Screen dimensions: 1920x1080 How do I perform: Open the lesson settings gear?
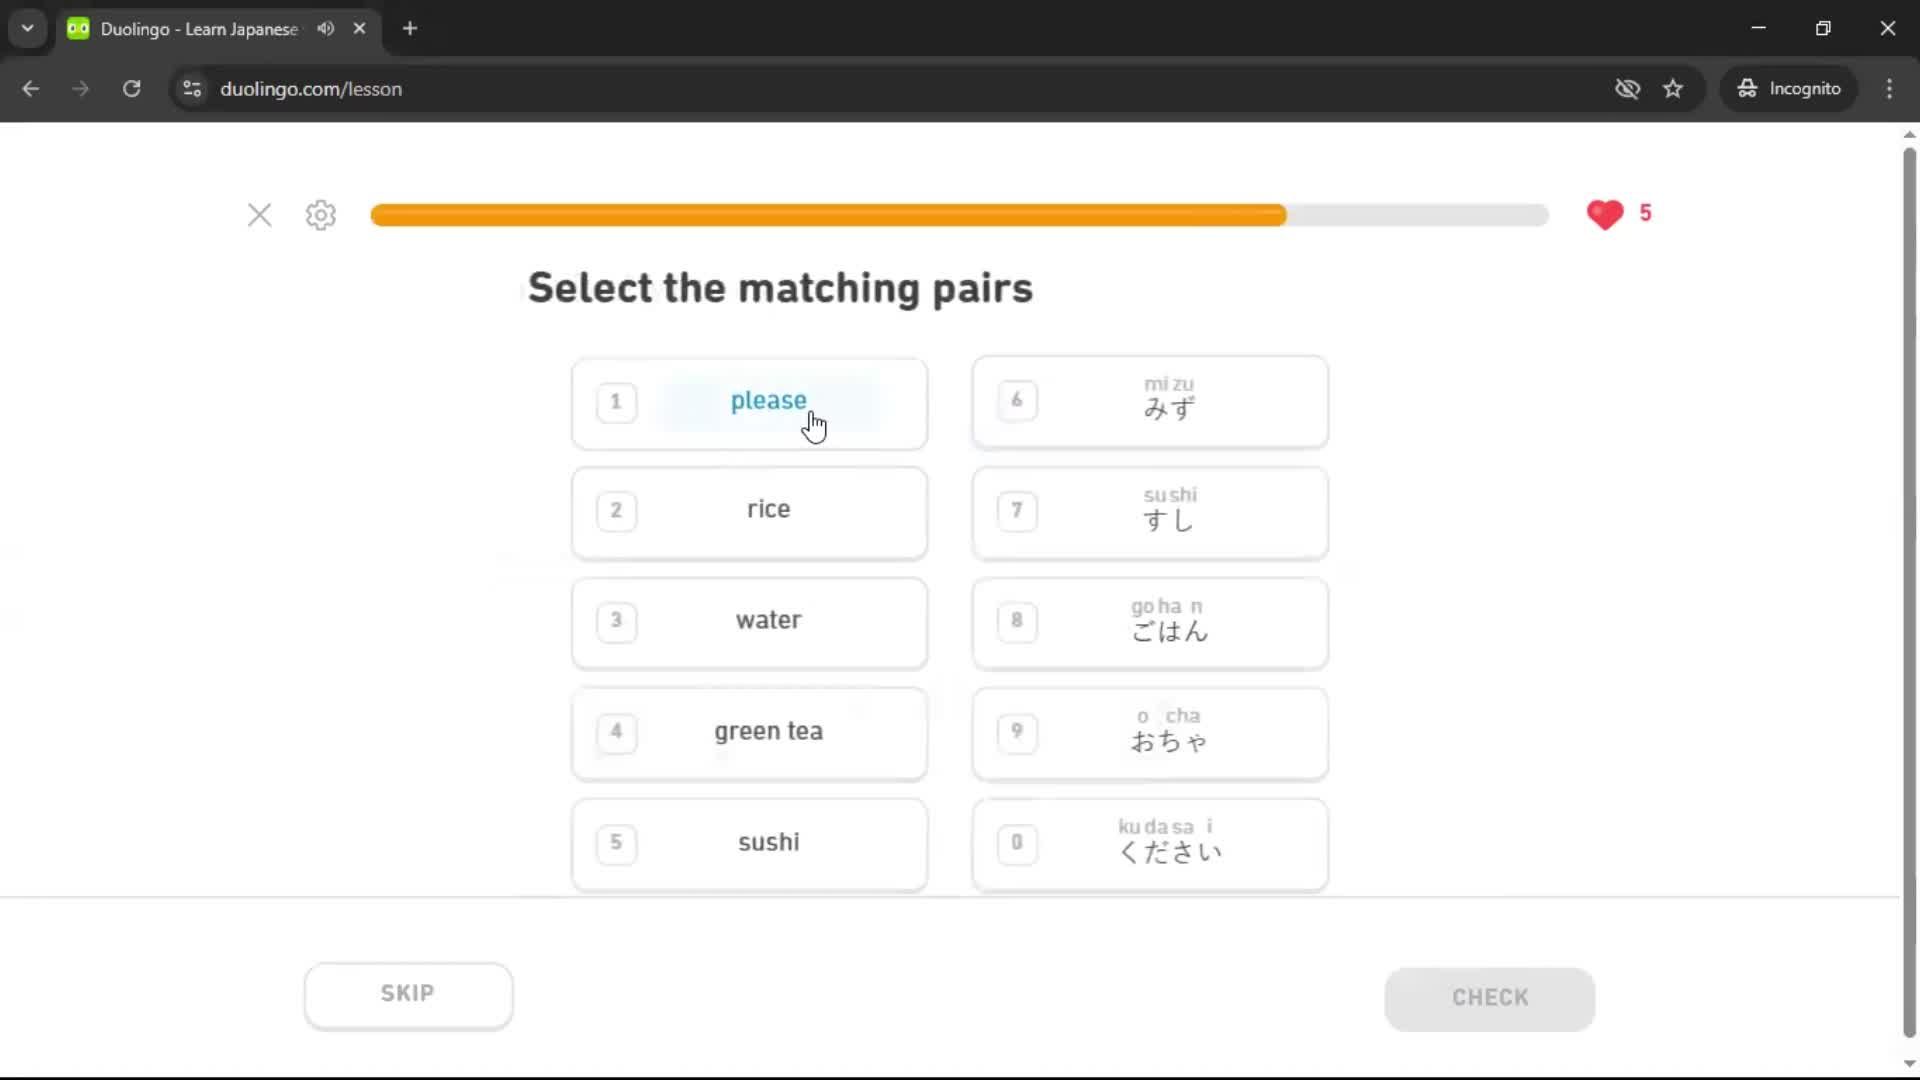coord(321,215)
